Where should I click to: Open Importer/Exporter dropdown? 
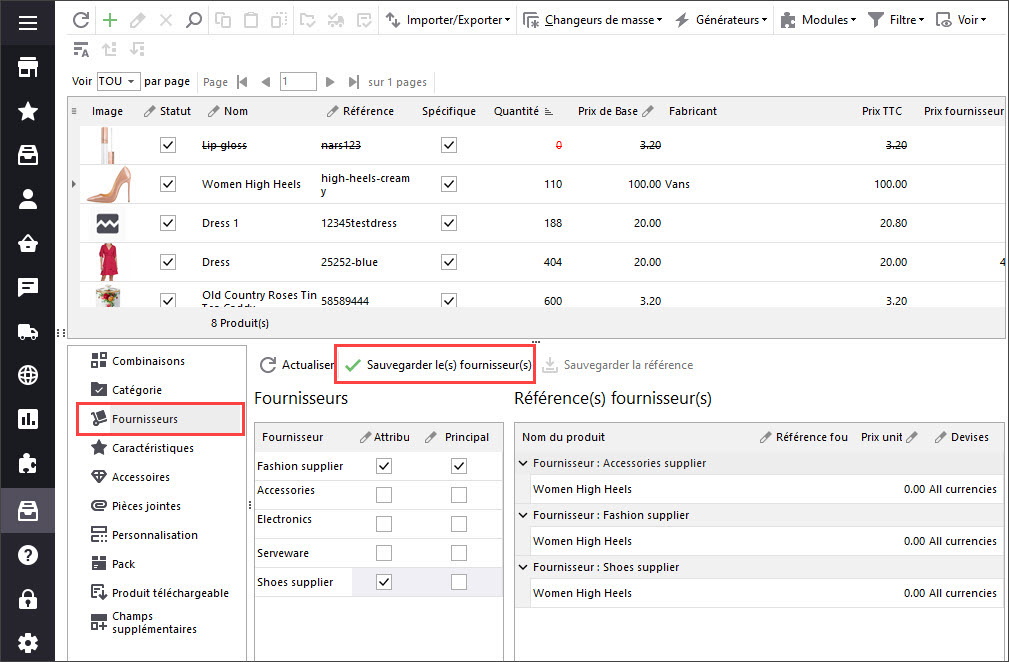coord(448,20)
